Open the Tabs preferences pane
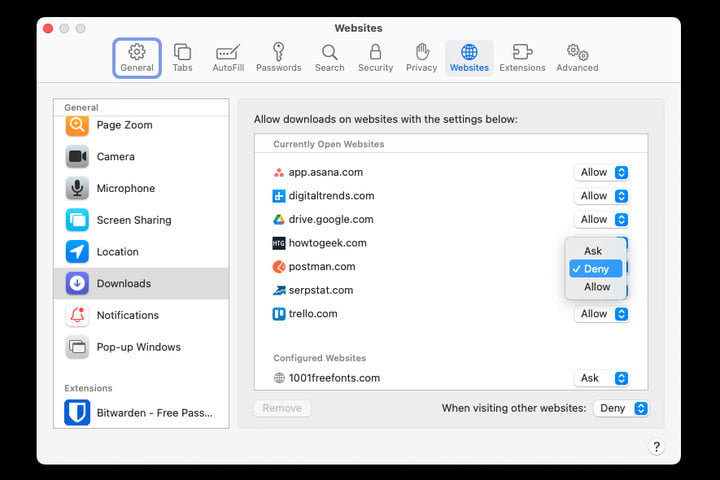 (x=182, y=58)
